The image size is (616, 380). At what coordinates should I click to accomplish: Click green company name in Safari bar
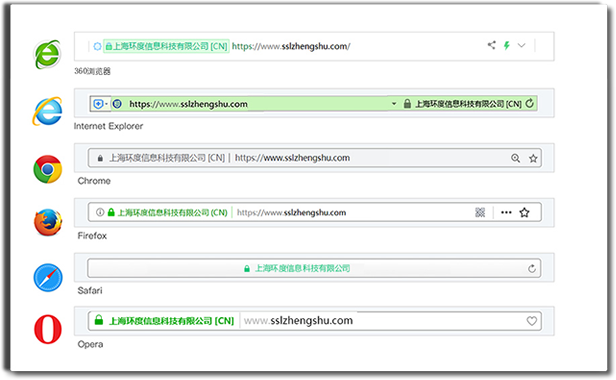pyautogui.click(x=302, y=268)
